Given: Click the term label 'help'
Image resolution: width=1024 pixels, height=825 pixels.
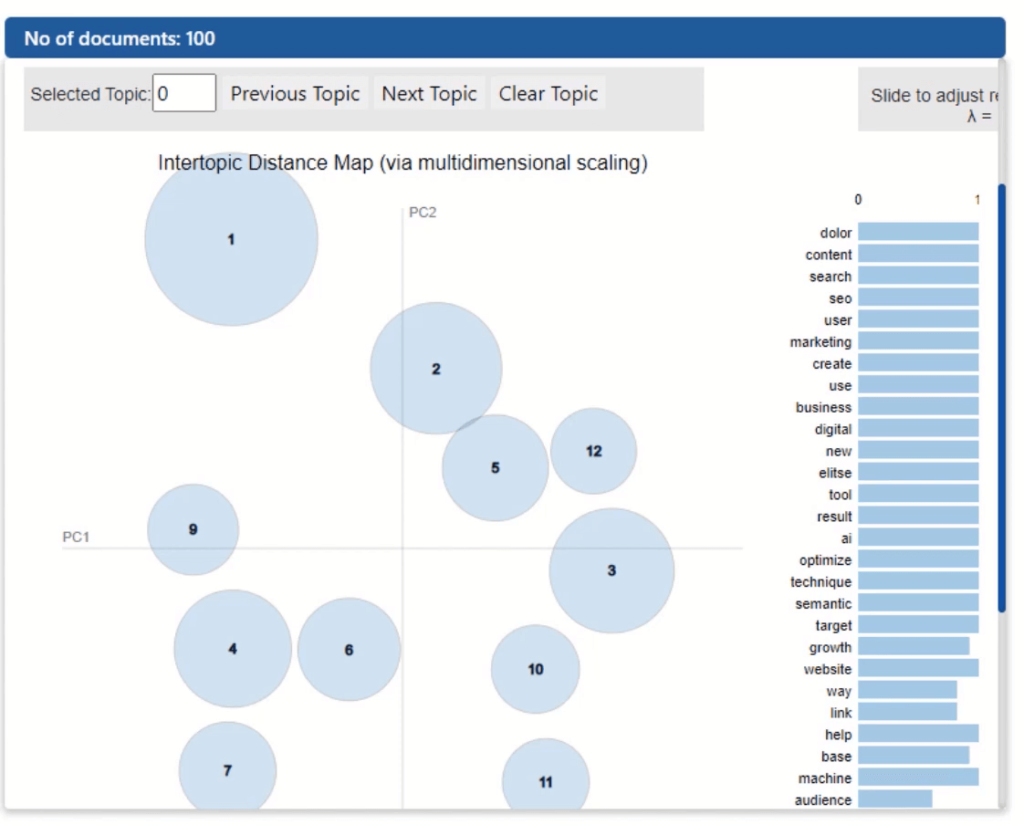Looking at the screenshot, I should (x=839, y=734).
